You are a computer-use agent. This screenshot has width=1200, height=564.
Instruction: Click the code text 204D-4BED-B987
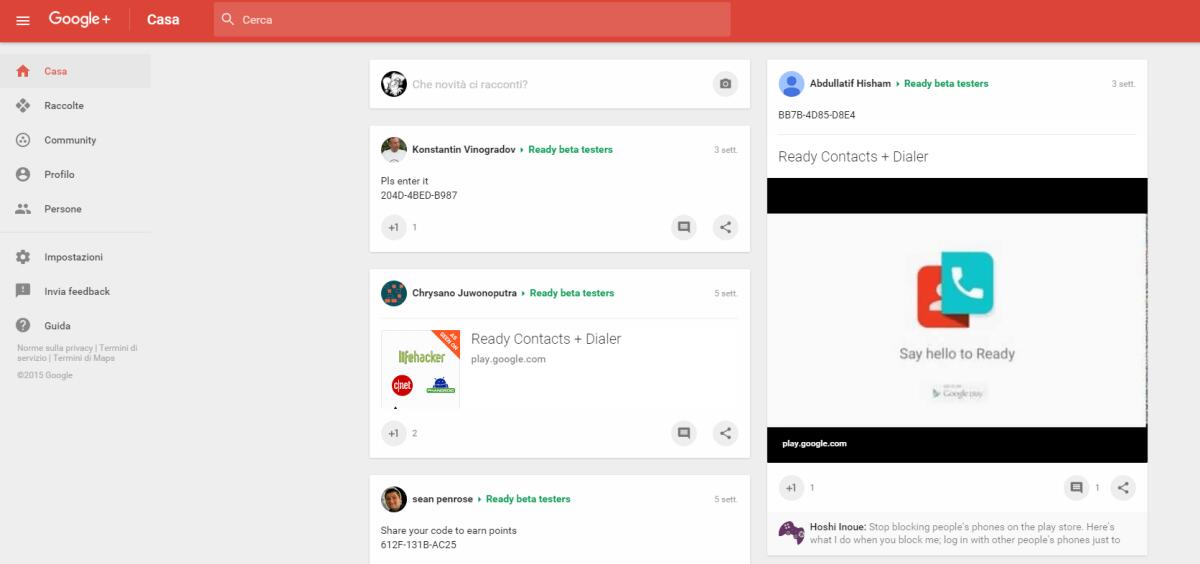click(419, 195)
